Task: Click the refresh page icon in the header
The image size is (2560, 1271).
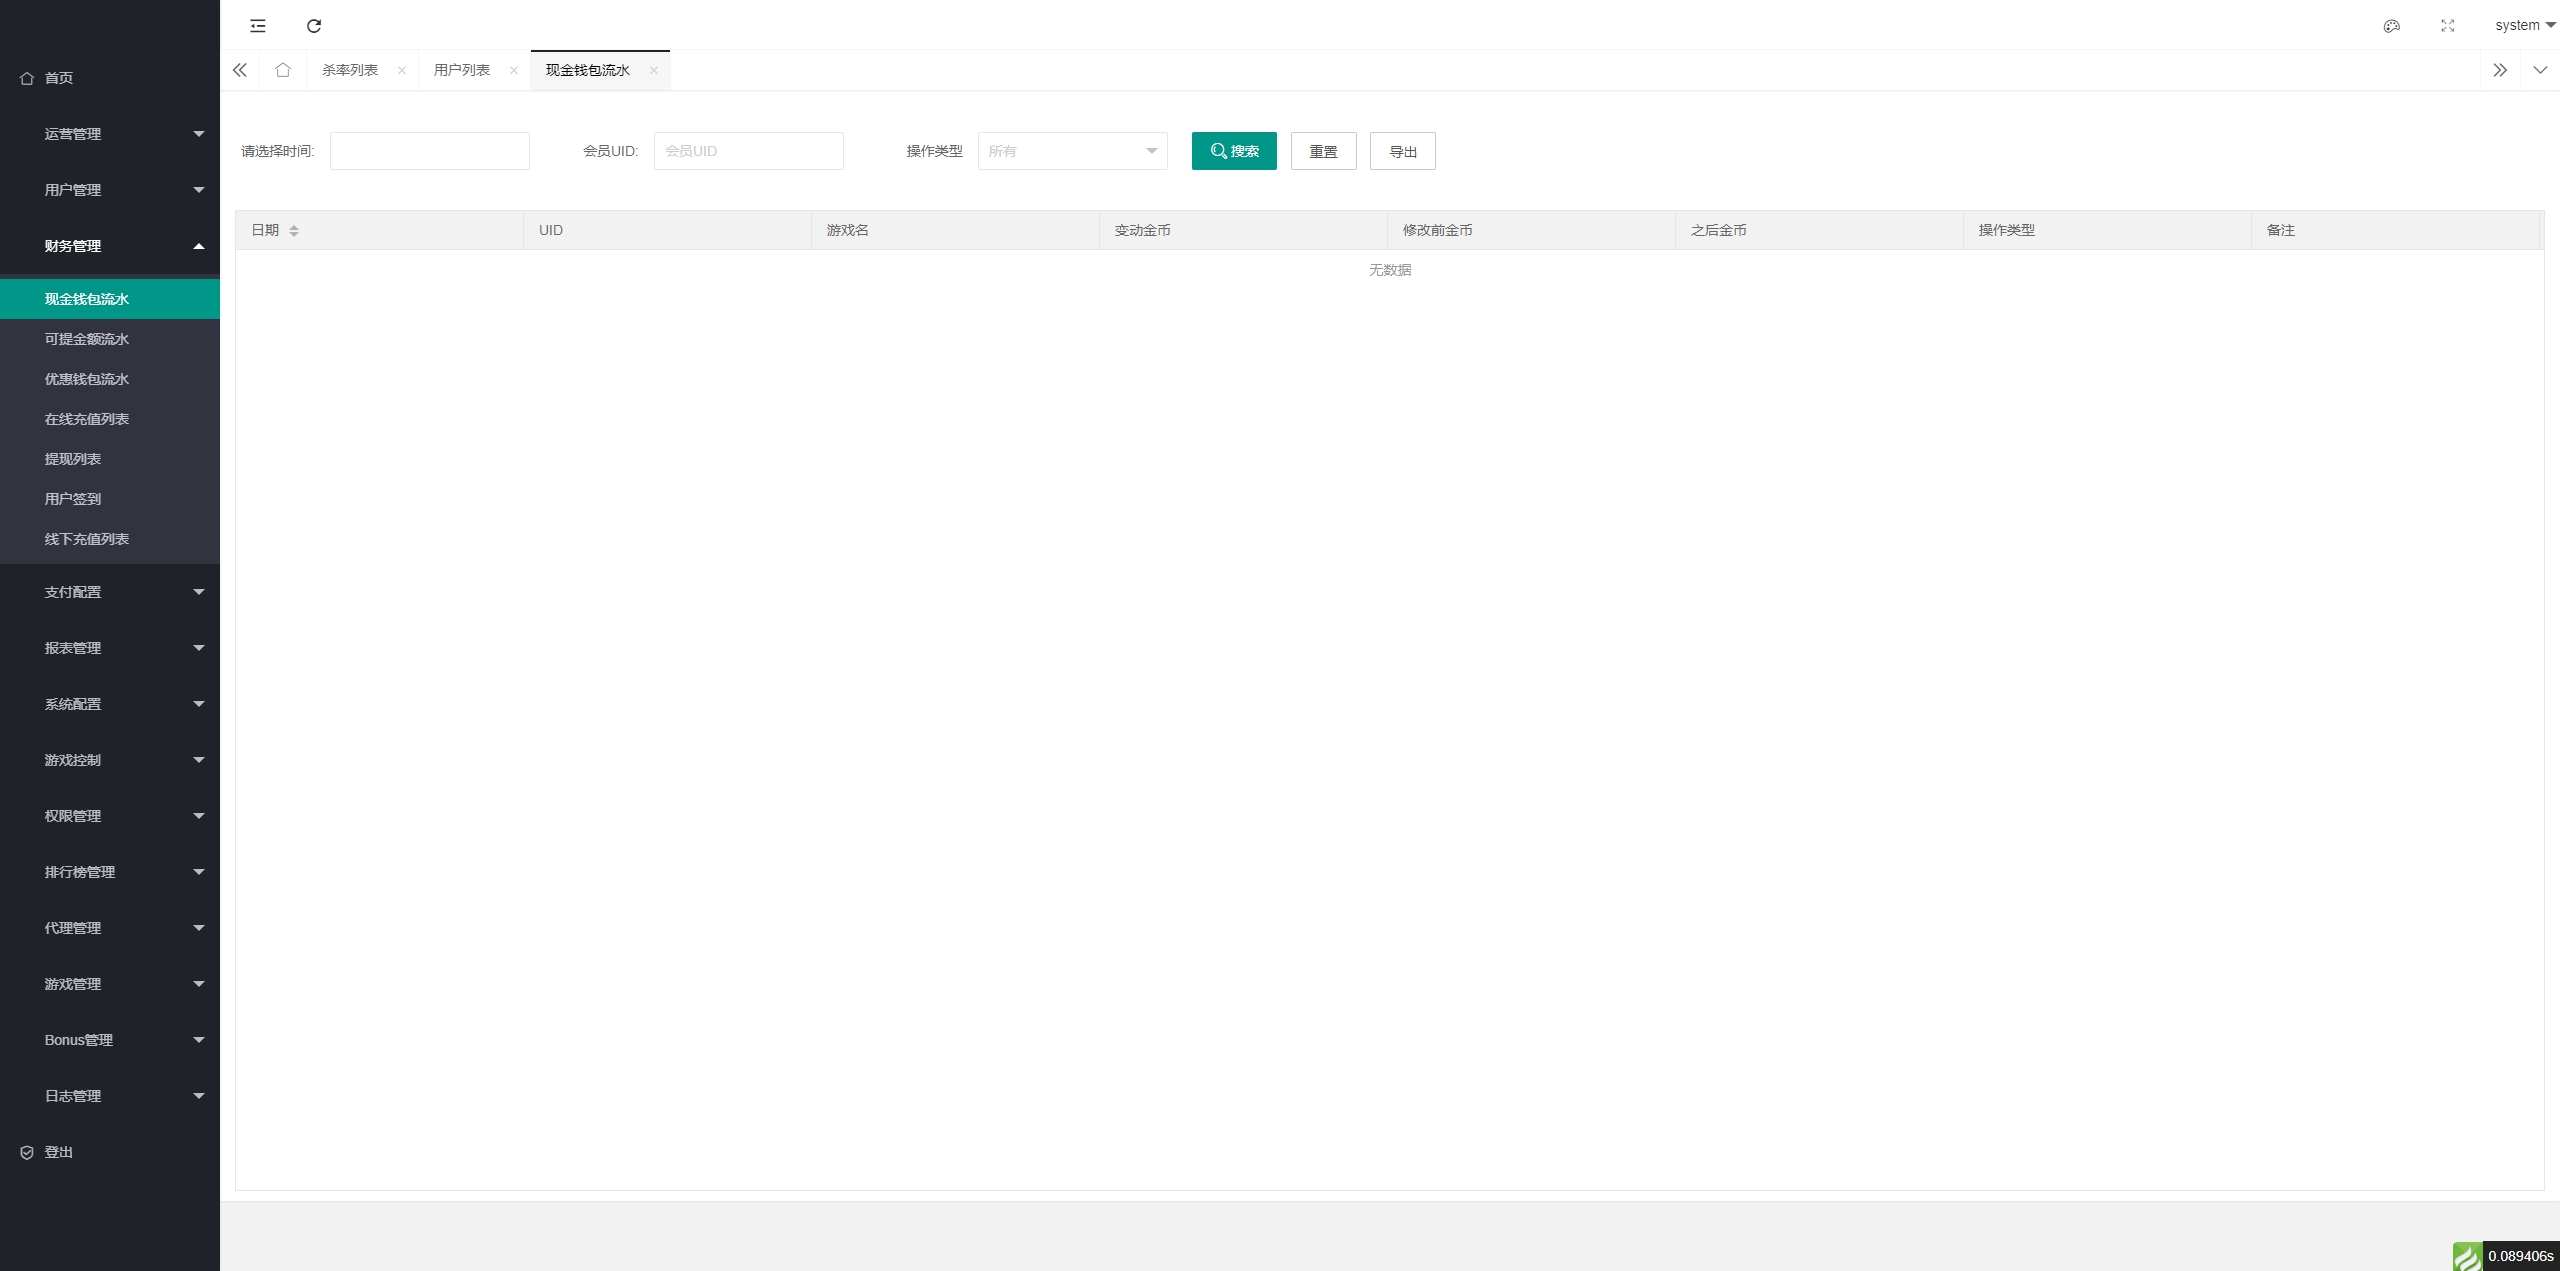Action: click(x=314, y=26)
